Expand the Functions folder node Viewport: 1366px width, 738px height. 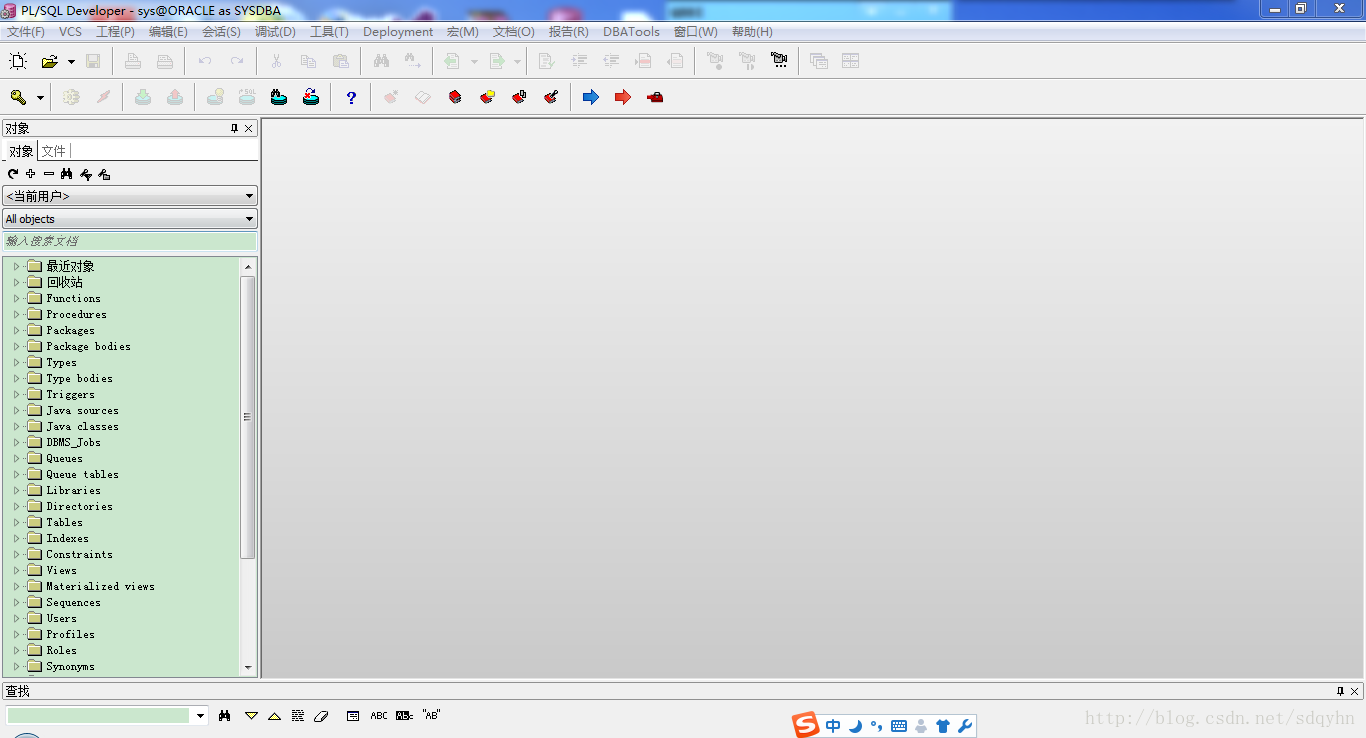click(16, 298)
